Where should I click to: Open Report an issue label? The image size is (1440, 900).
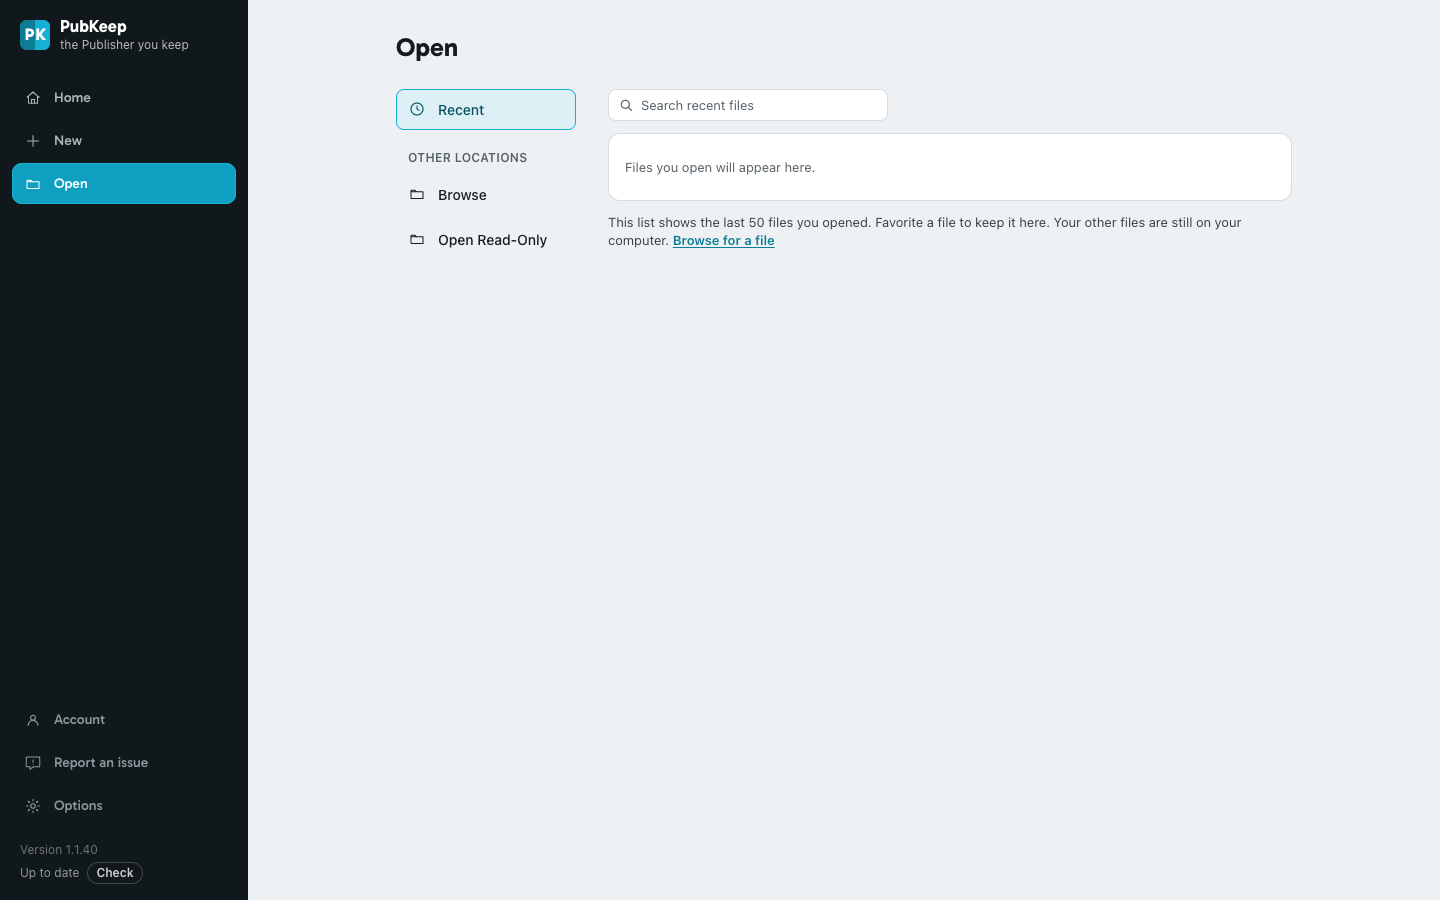(x=101, y=762)
